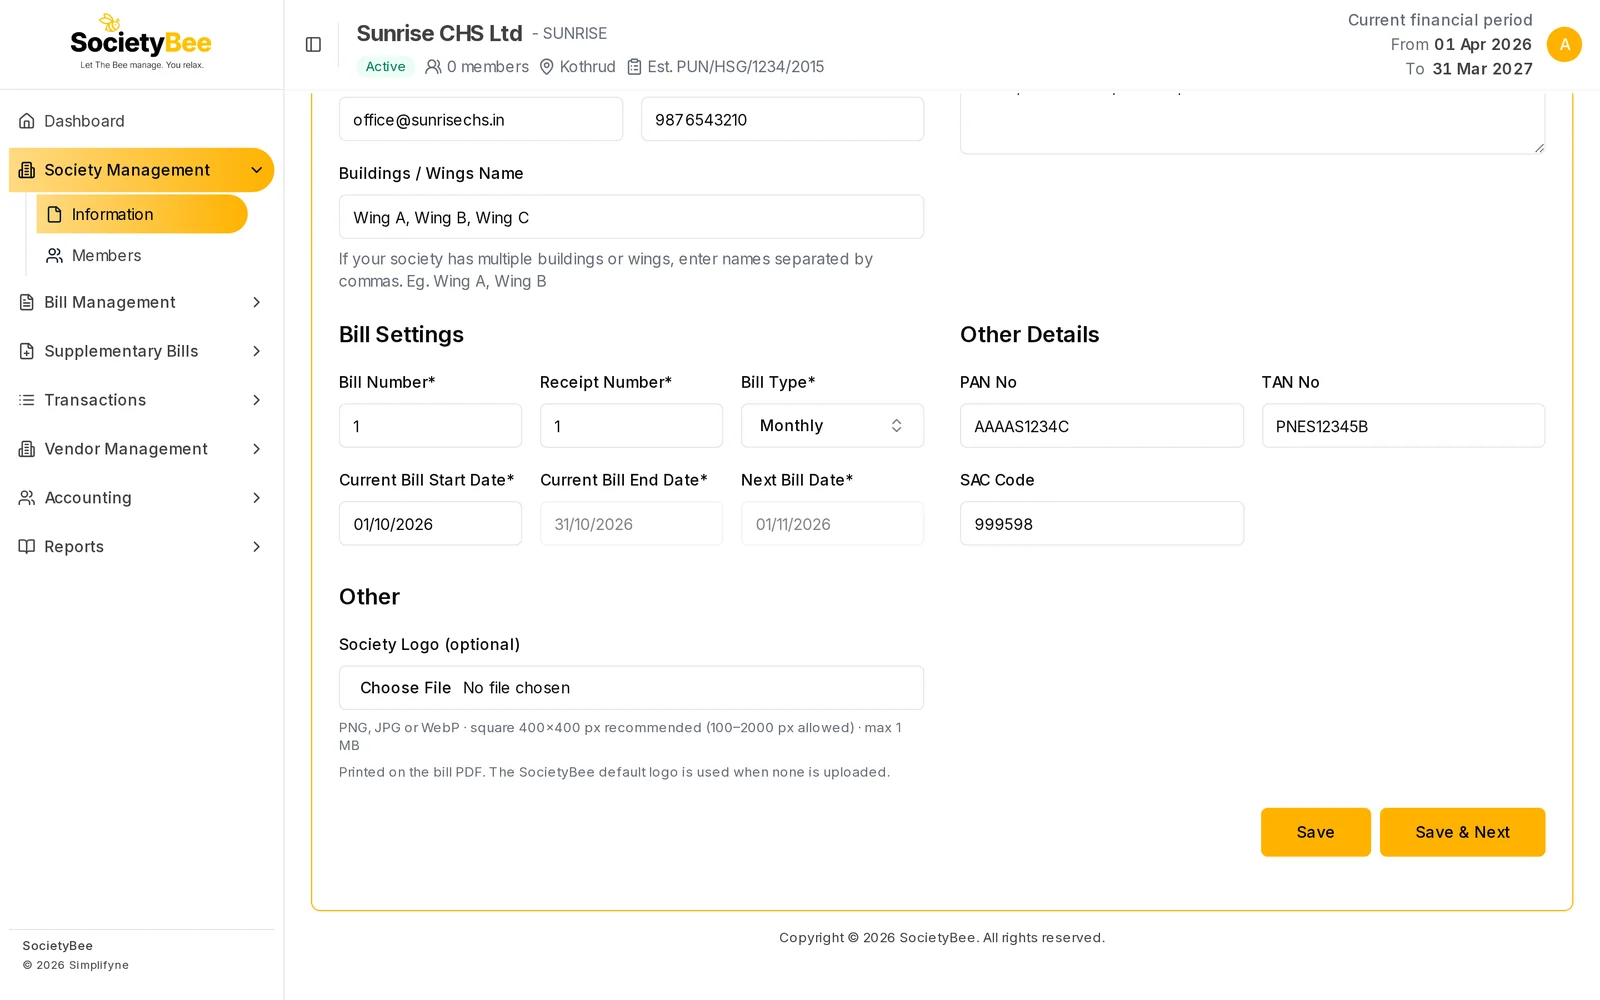Click the Kothrud location pin icon
This screenshot has height=1000, width=1600.
click(547, 67)
